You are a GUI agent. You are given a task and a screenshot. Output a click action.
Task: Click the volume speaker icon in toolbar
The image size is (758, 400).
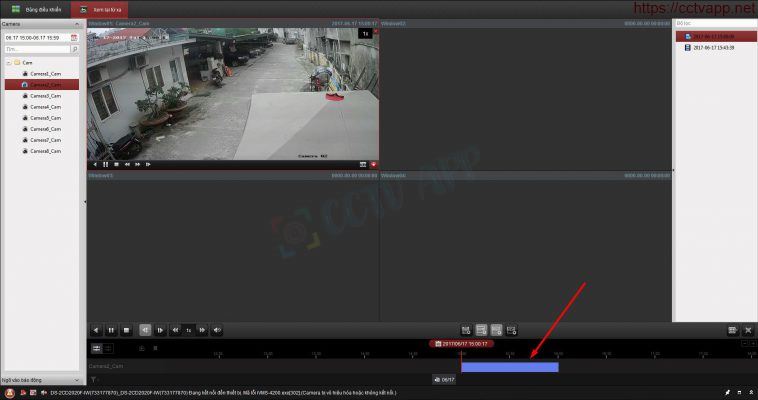217,329
